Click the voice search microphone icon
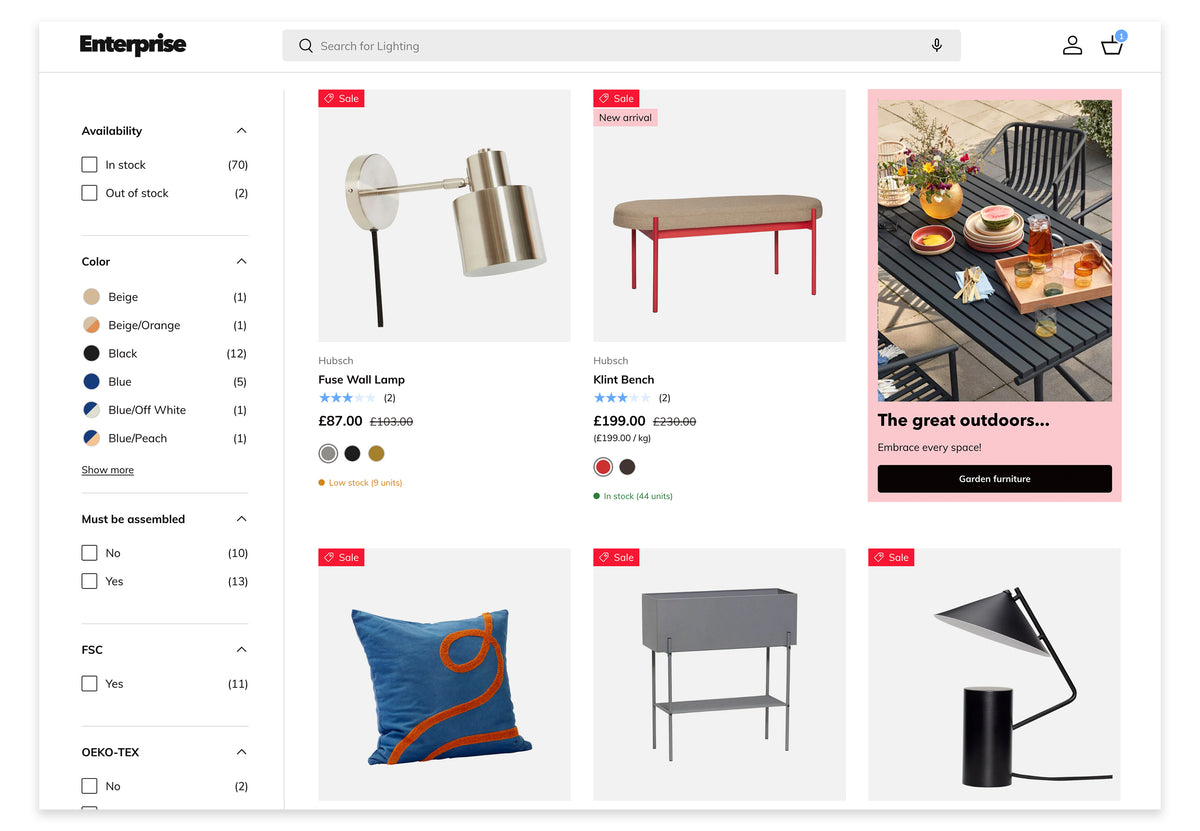Viewport: 1200px width, 831px height. click(936, 45)
